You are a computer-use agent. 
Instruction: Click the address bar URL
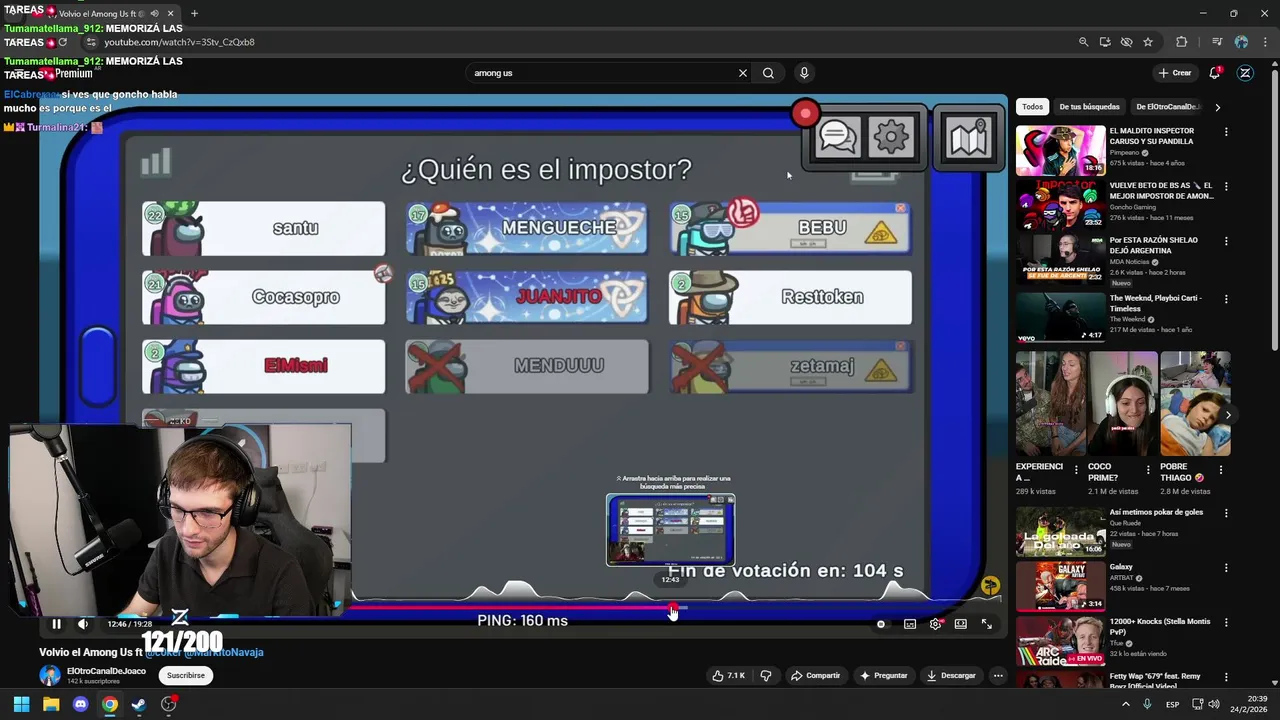(x=180, y=42)
